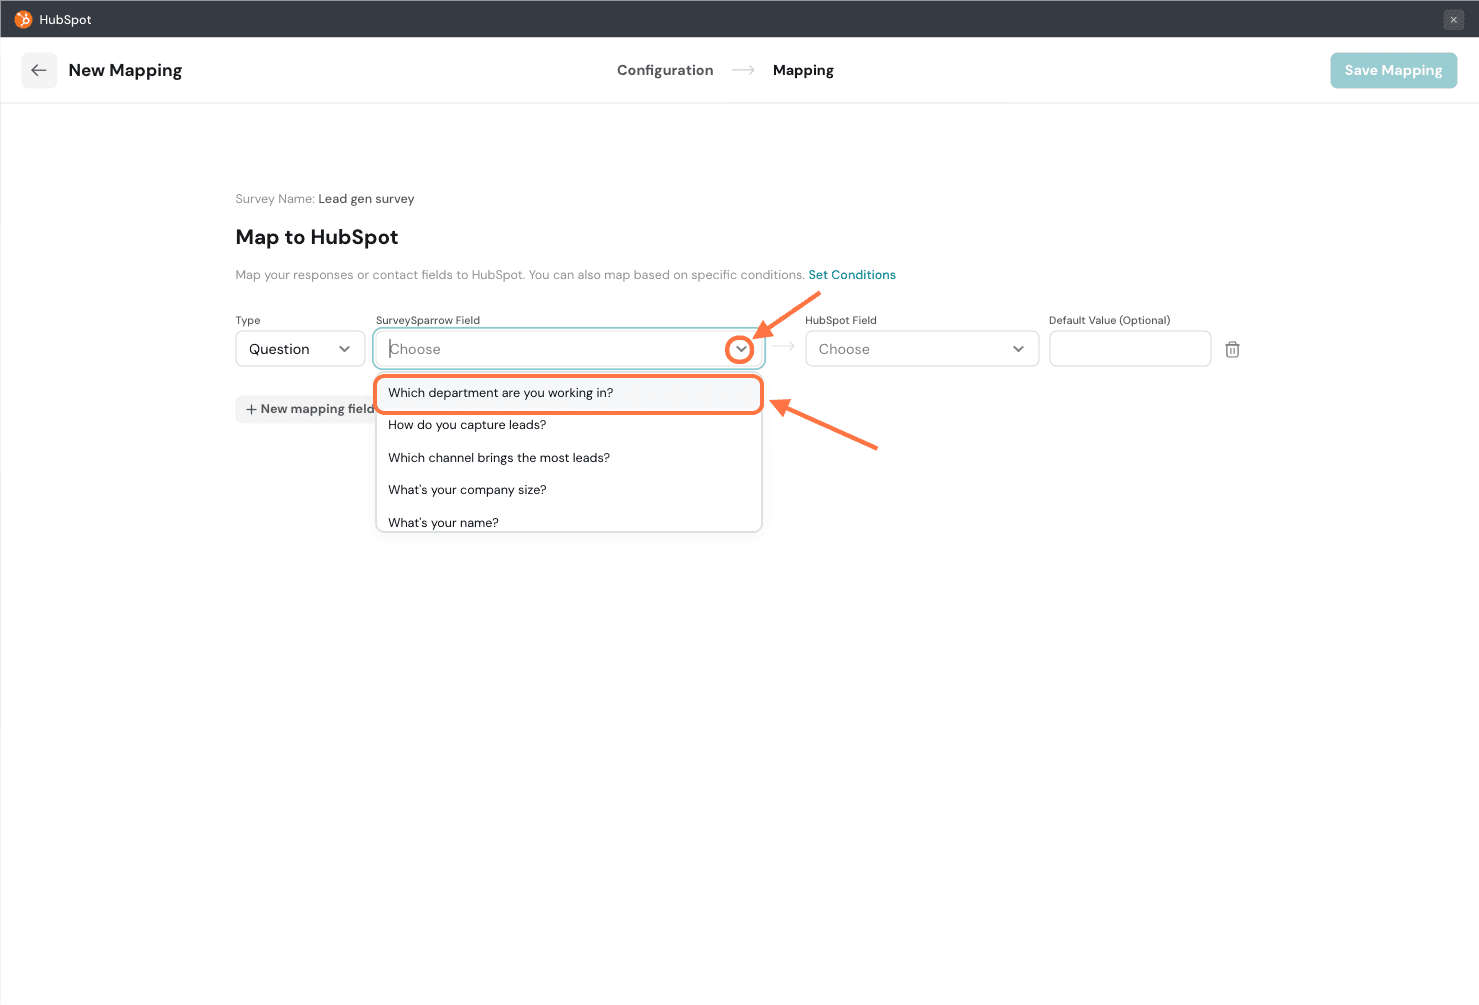Screen dimensions: 1479x1005
Task: Add a New mapping field
Action: pyautogui.click(x=308, y=409)
